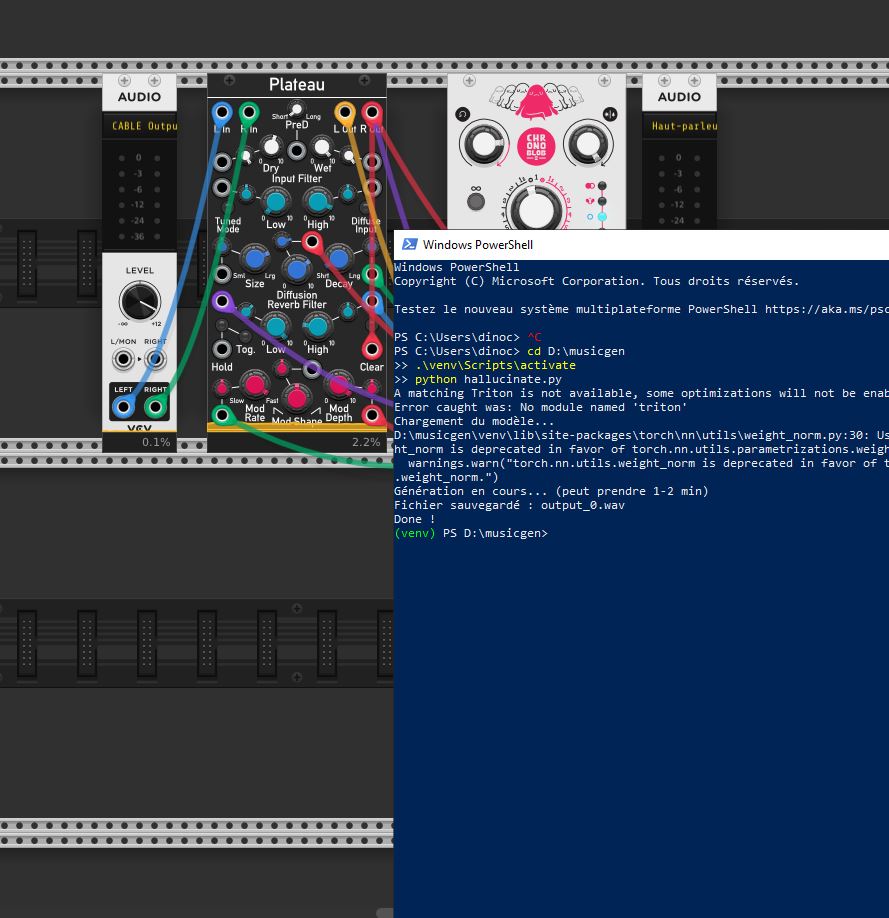889x918 pixels.
Task: Click the PreD knob on Plateau
Action: point(297,109)
